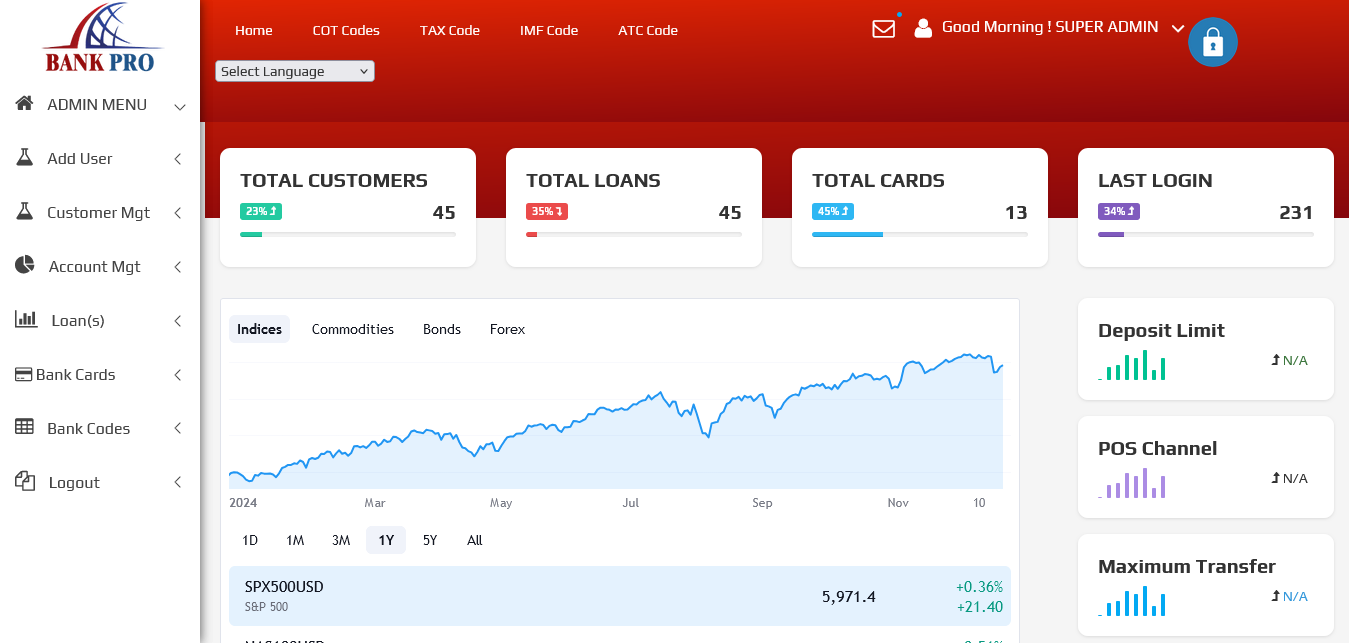Open the Select Language dropdown
This screenshot has width=1349, height=643.
[295, 71]
